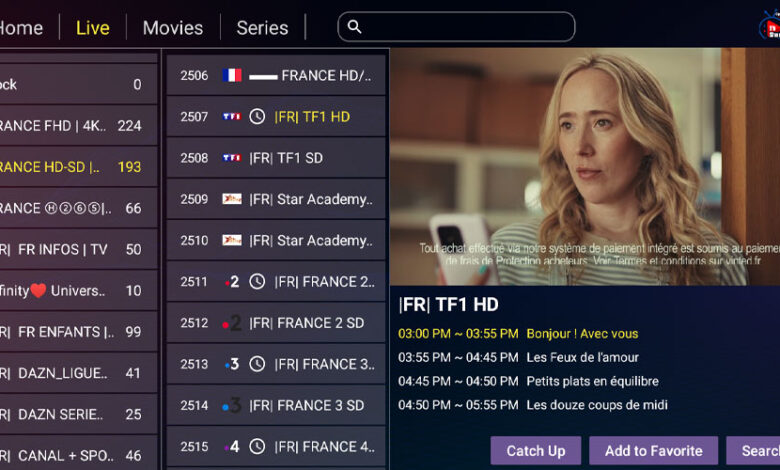780x470 pixels.
Task: Click the clock icon on France 3 channel 2513
Action: 257,365
